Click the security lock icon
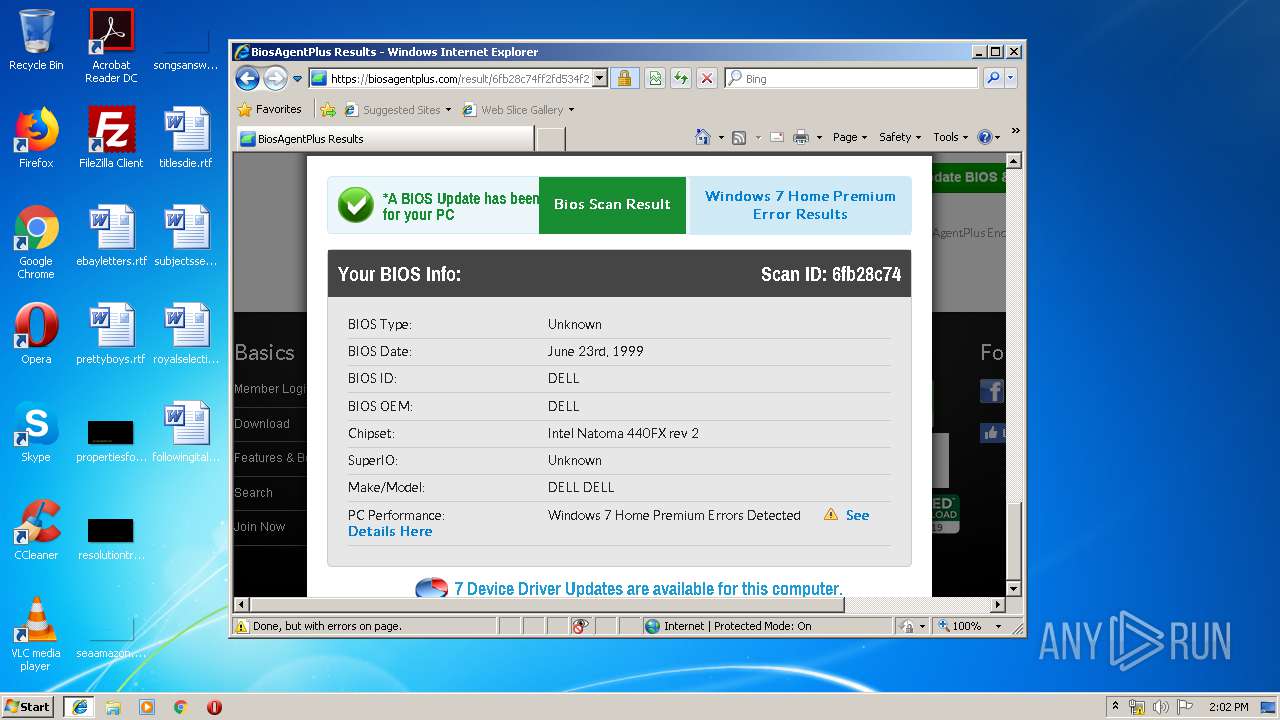 pyautogui.click(x=624, y=78)
